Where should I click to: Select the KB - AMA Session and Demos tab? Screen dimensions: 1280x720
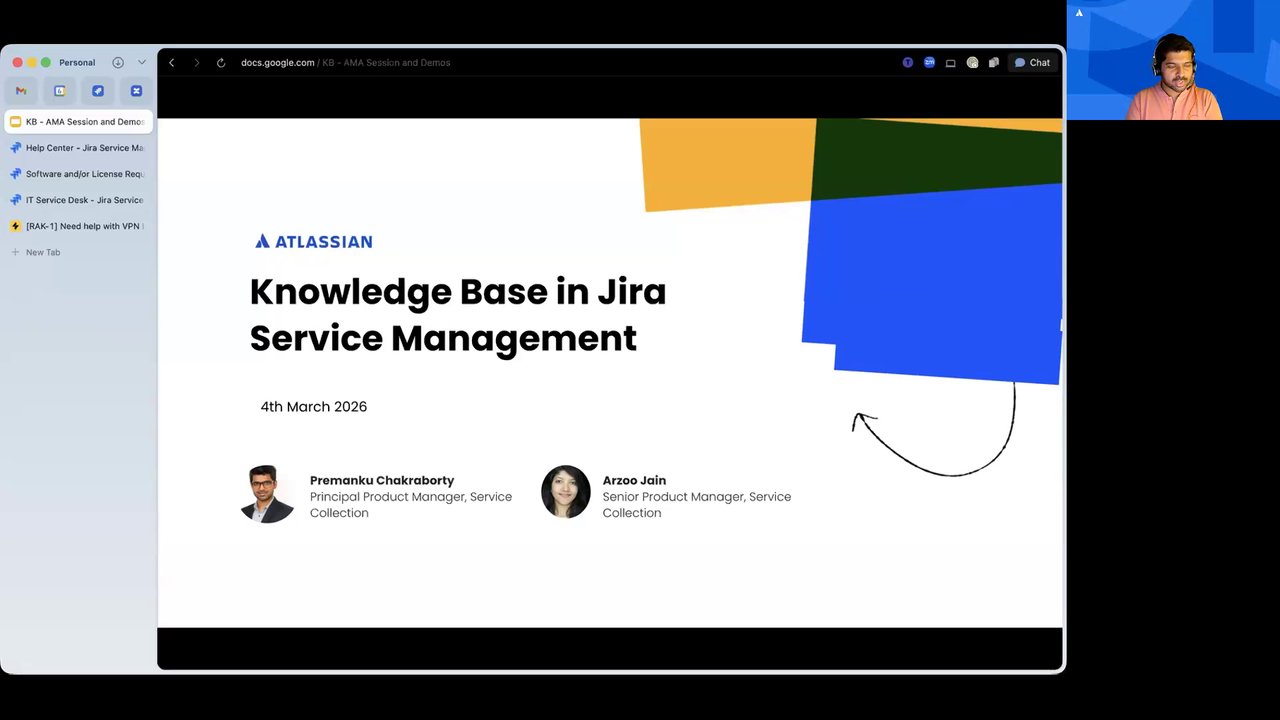click(79, 122)
